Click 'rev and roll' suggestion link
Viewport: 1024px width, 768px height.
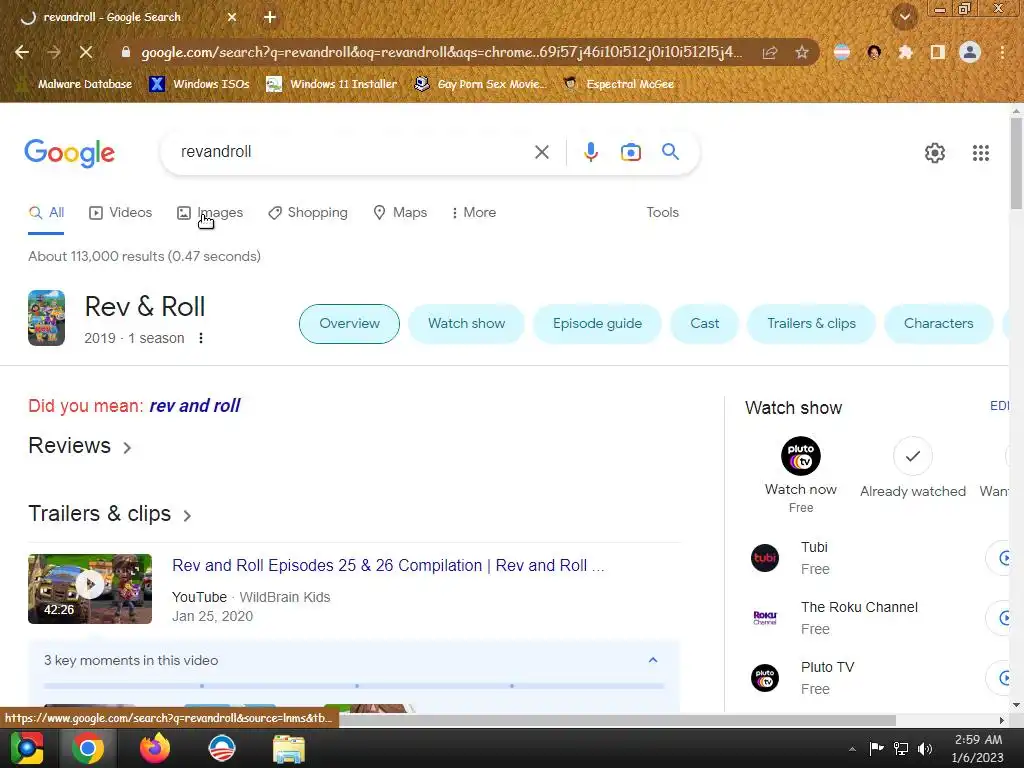[195, 406]
